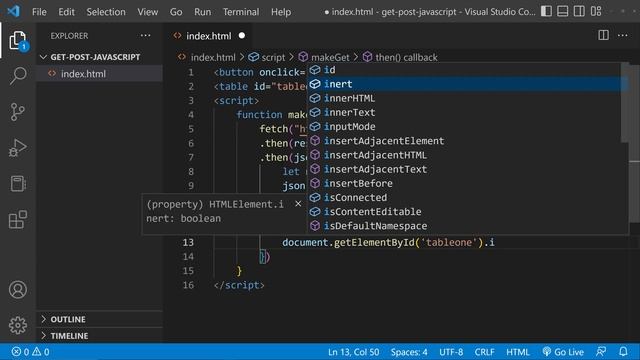Click the VS Code logo icon
This screenshot has height=360, width=640.
click(13, 11)
